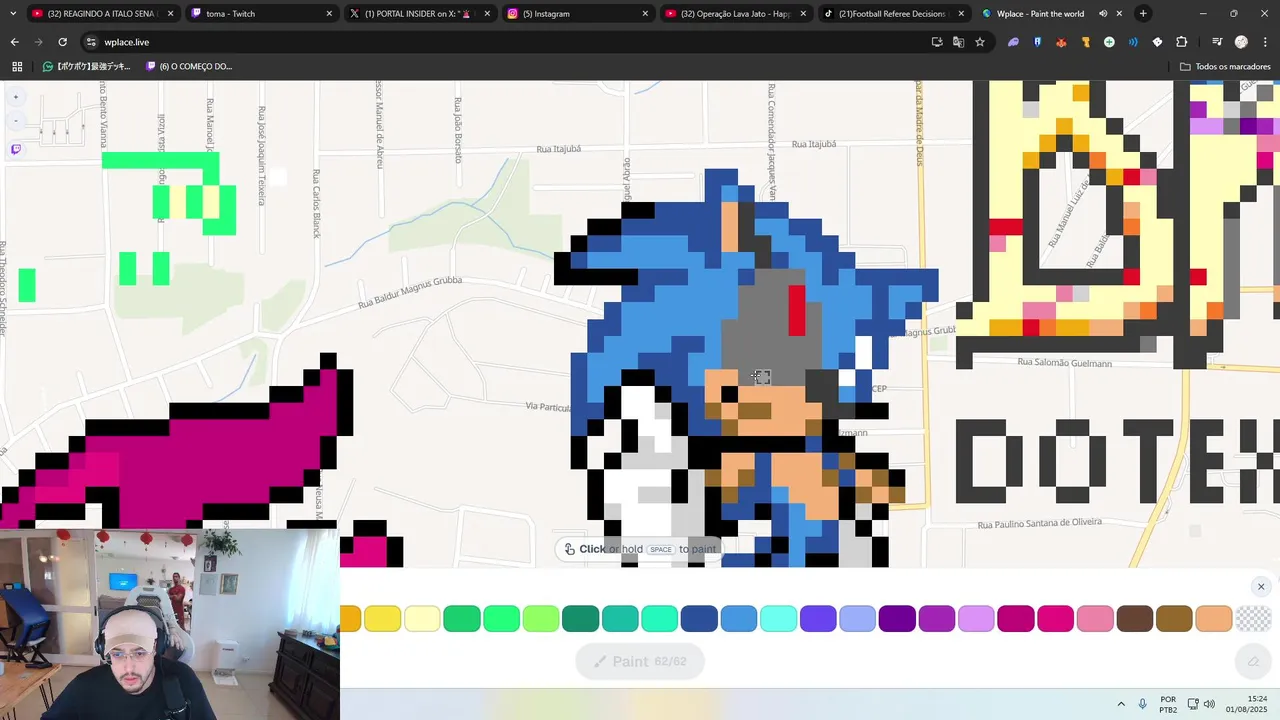
Task: Open O COMEÇO DO... bookmark
Action: coord(189,66)
